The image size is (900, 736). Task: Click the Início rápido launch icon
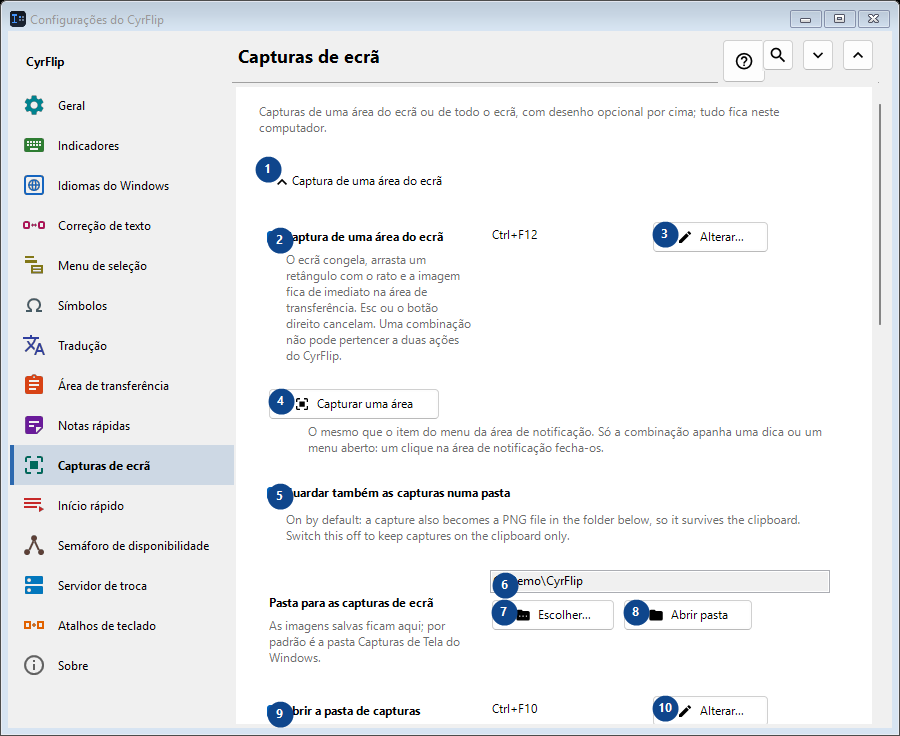pos(34,505)
